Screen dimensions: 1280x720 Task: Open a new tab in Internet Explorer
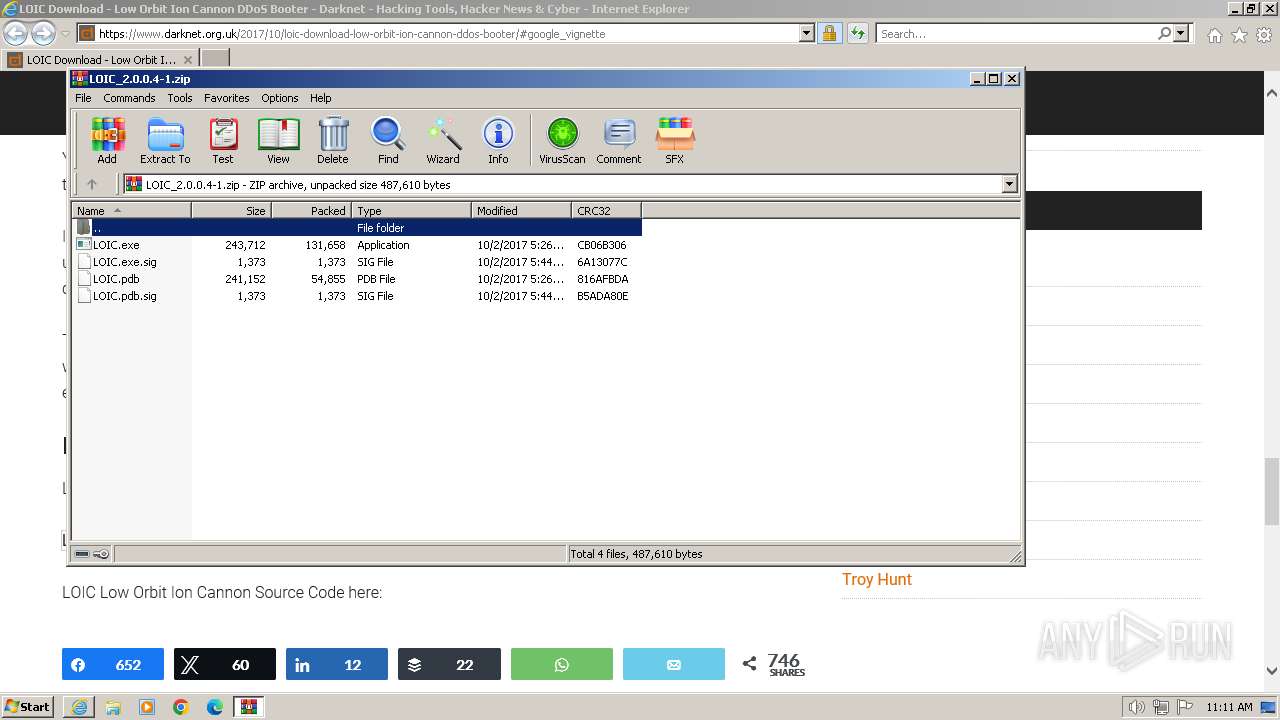coord(215,59)
